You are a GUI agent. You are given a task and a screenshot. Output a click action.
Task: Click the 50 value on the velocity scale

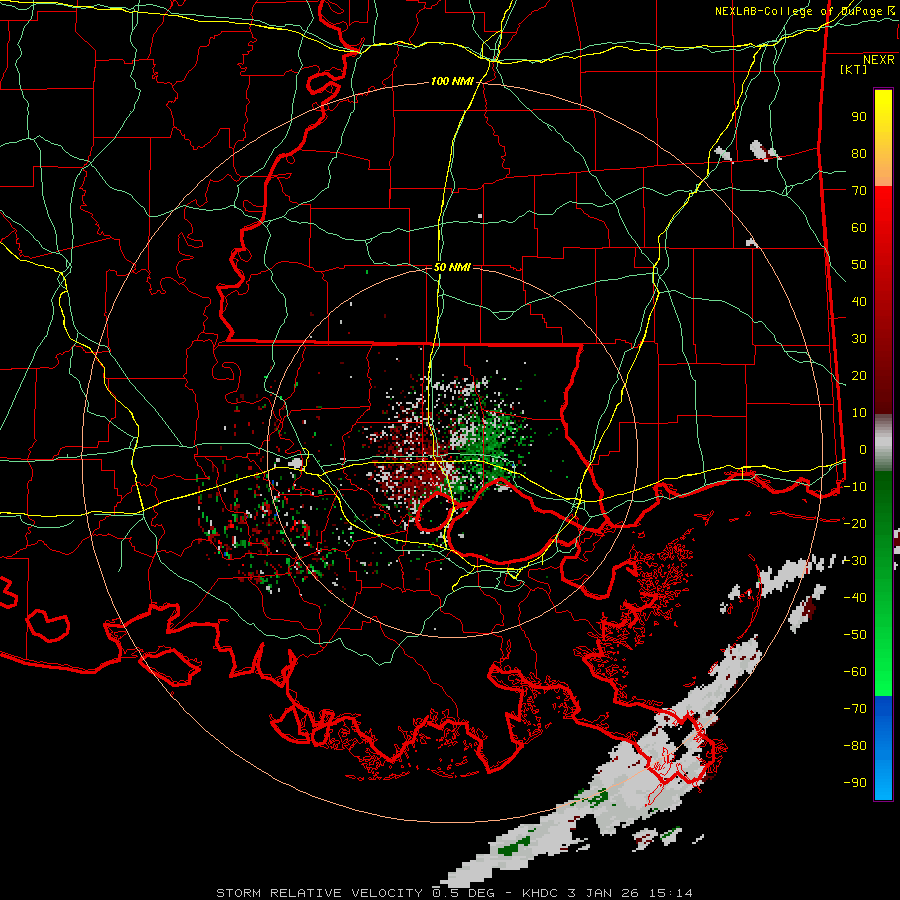(x=859, y=265)
